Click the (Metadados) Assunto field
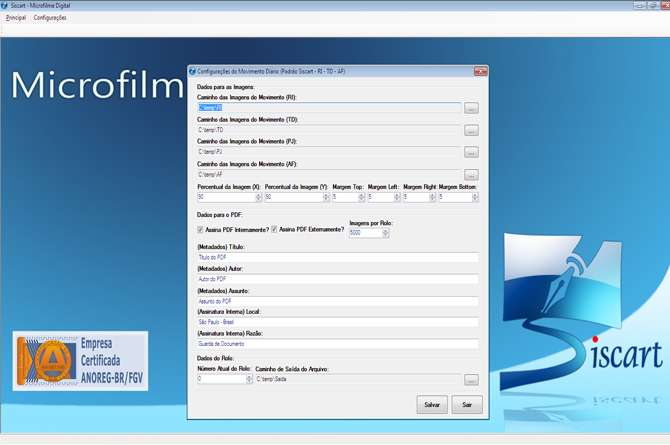The image size is (670, 445). click(338, 301)
